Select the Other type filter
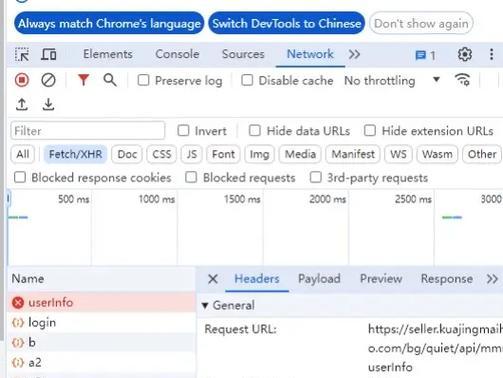Screen dimensions: 503x378 482,154
